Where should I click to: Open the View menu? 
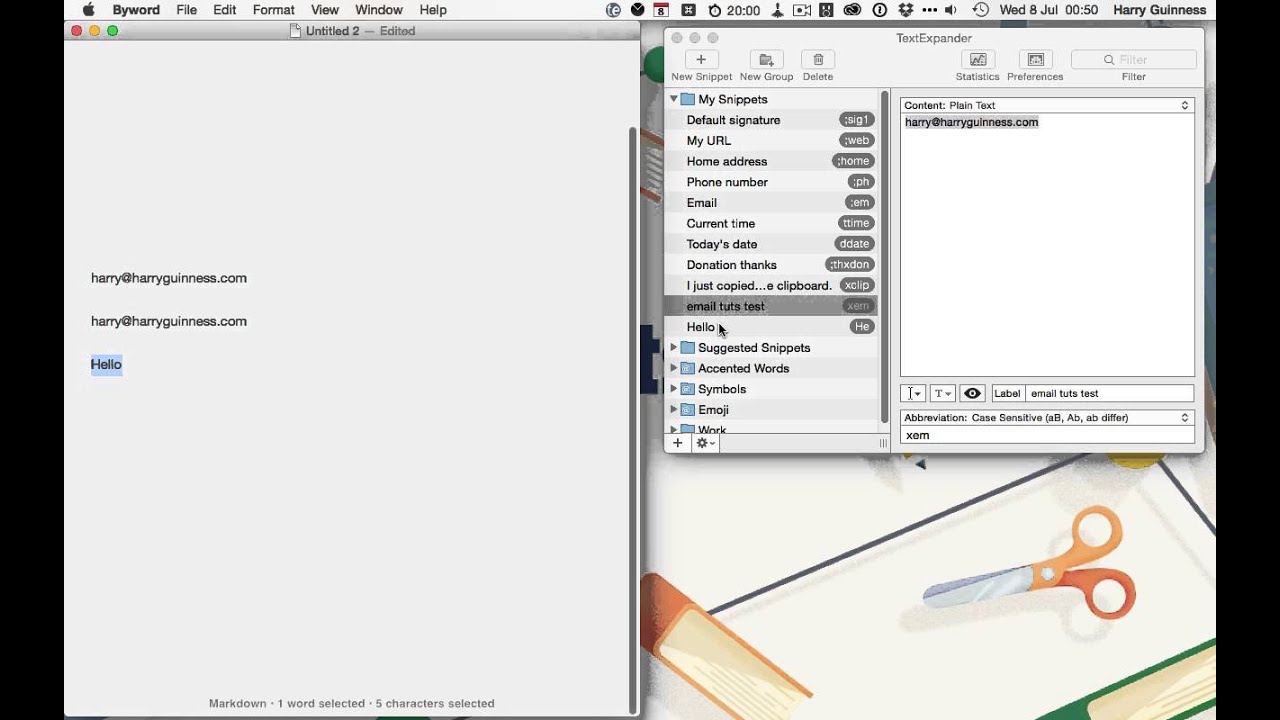click(324, 10)
